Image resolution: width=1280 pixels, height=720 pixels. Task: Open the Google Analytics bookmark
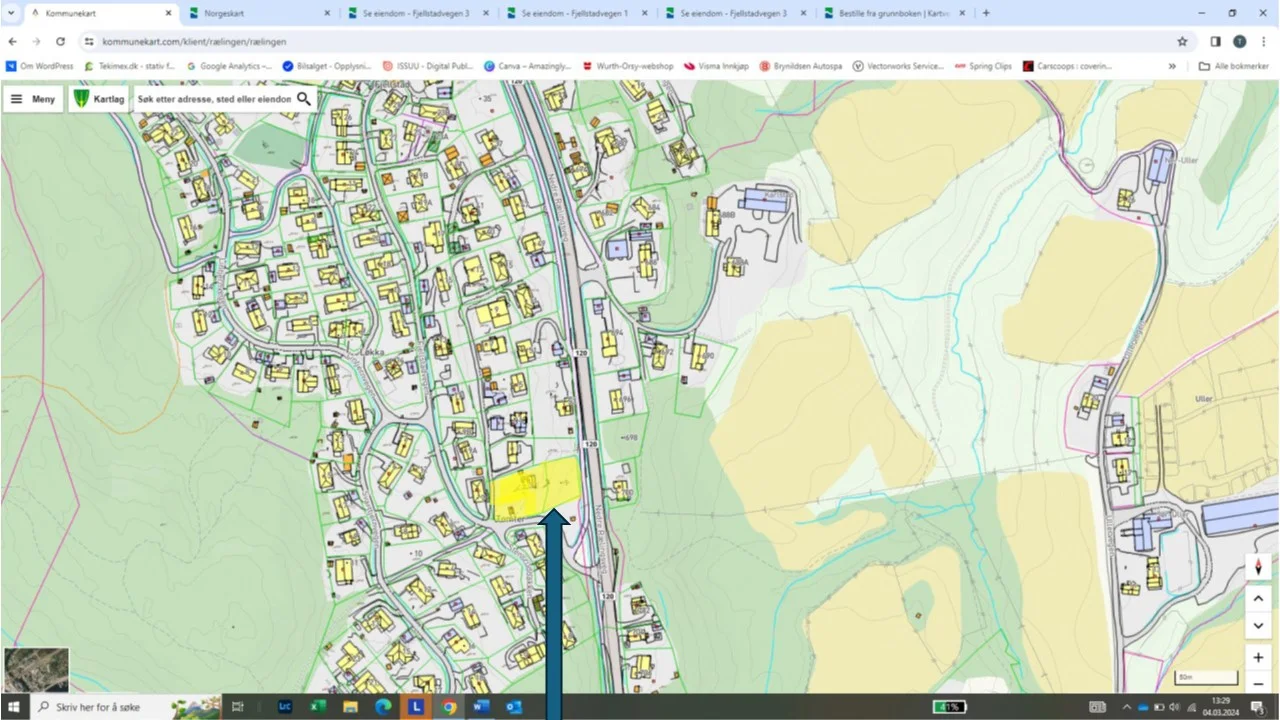point(229,66)
